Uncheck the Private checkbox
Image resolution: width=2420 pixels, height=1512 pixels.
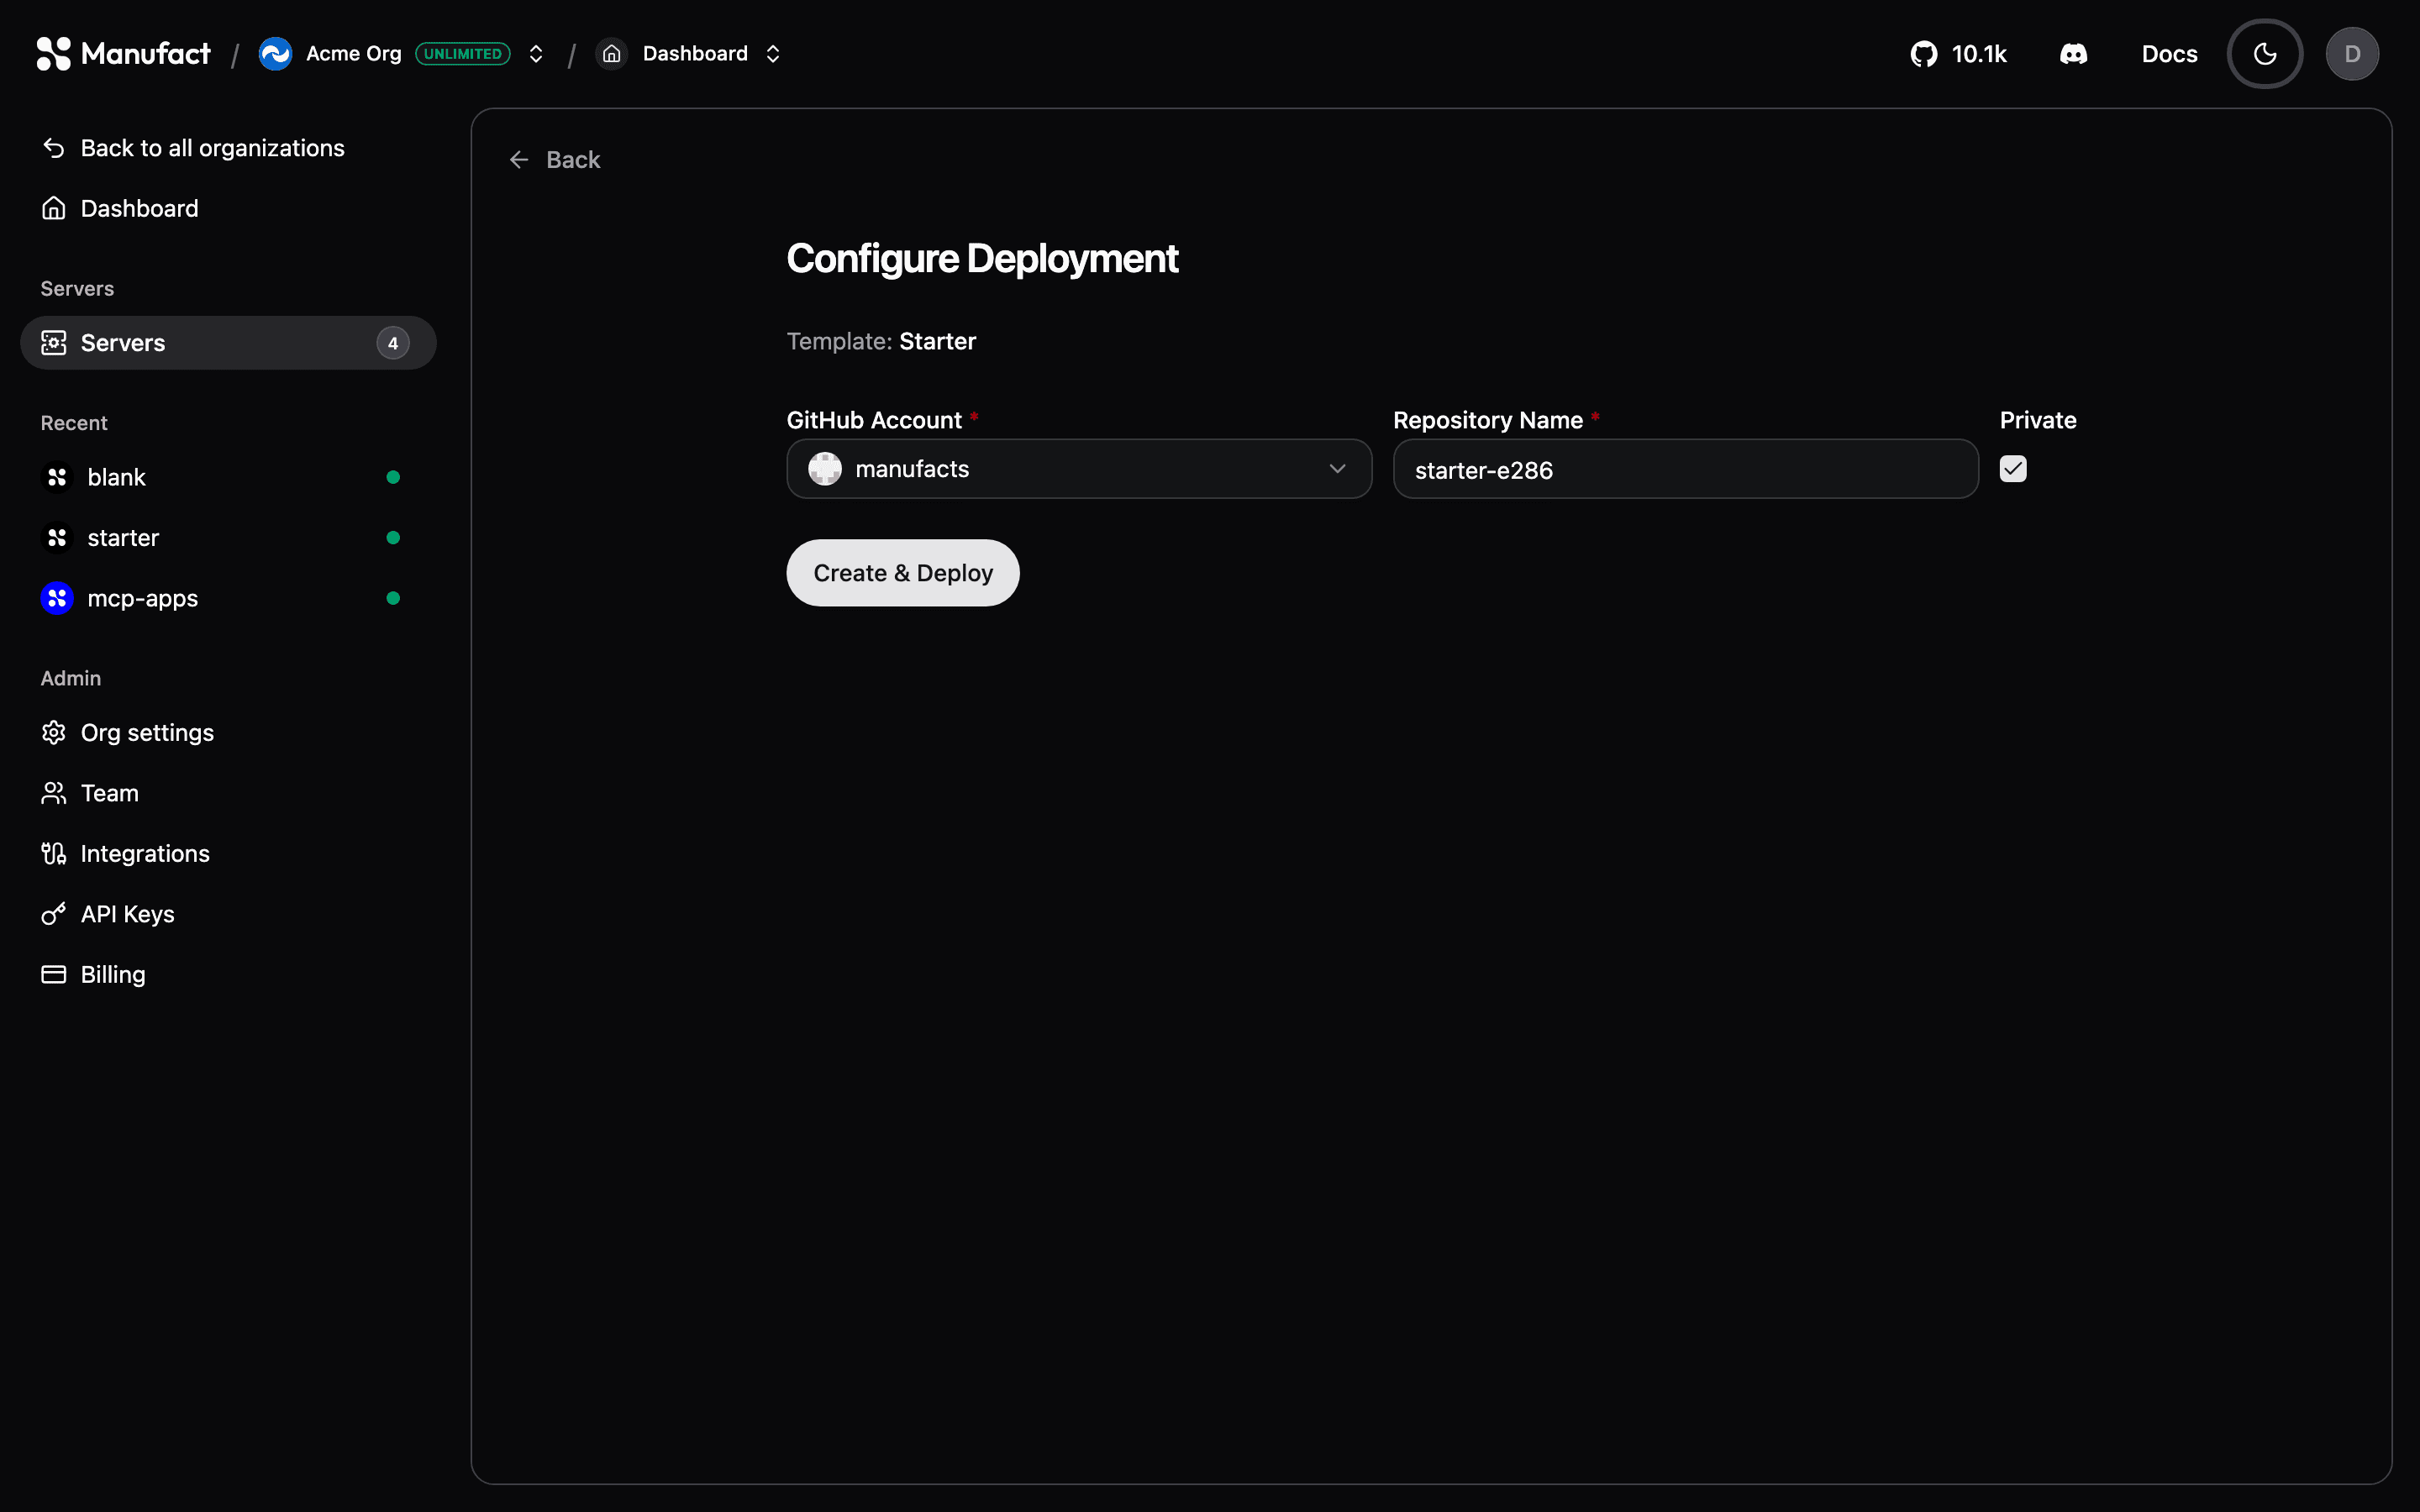pyautogui.click(x=2013, y=469)
